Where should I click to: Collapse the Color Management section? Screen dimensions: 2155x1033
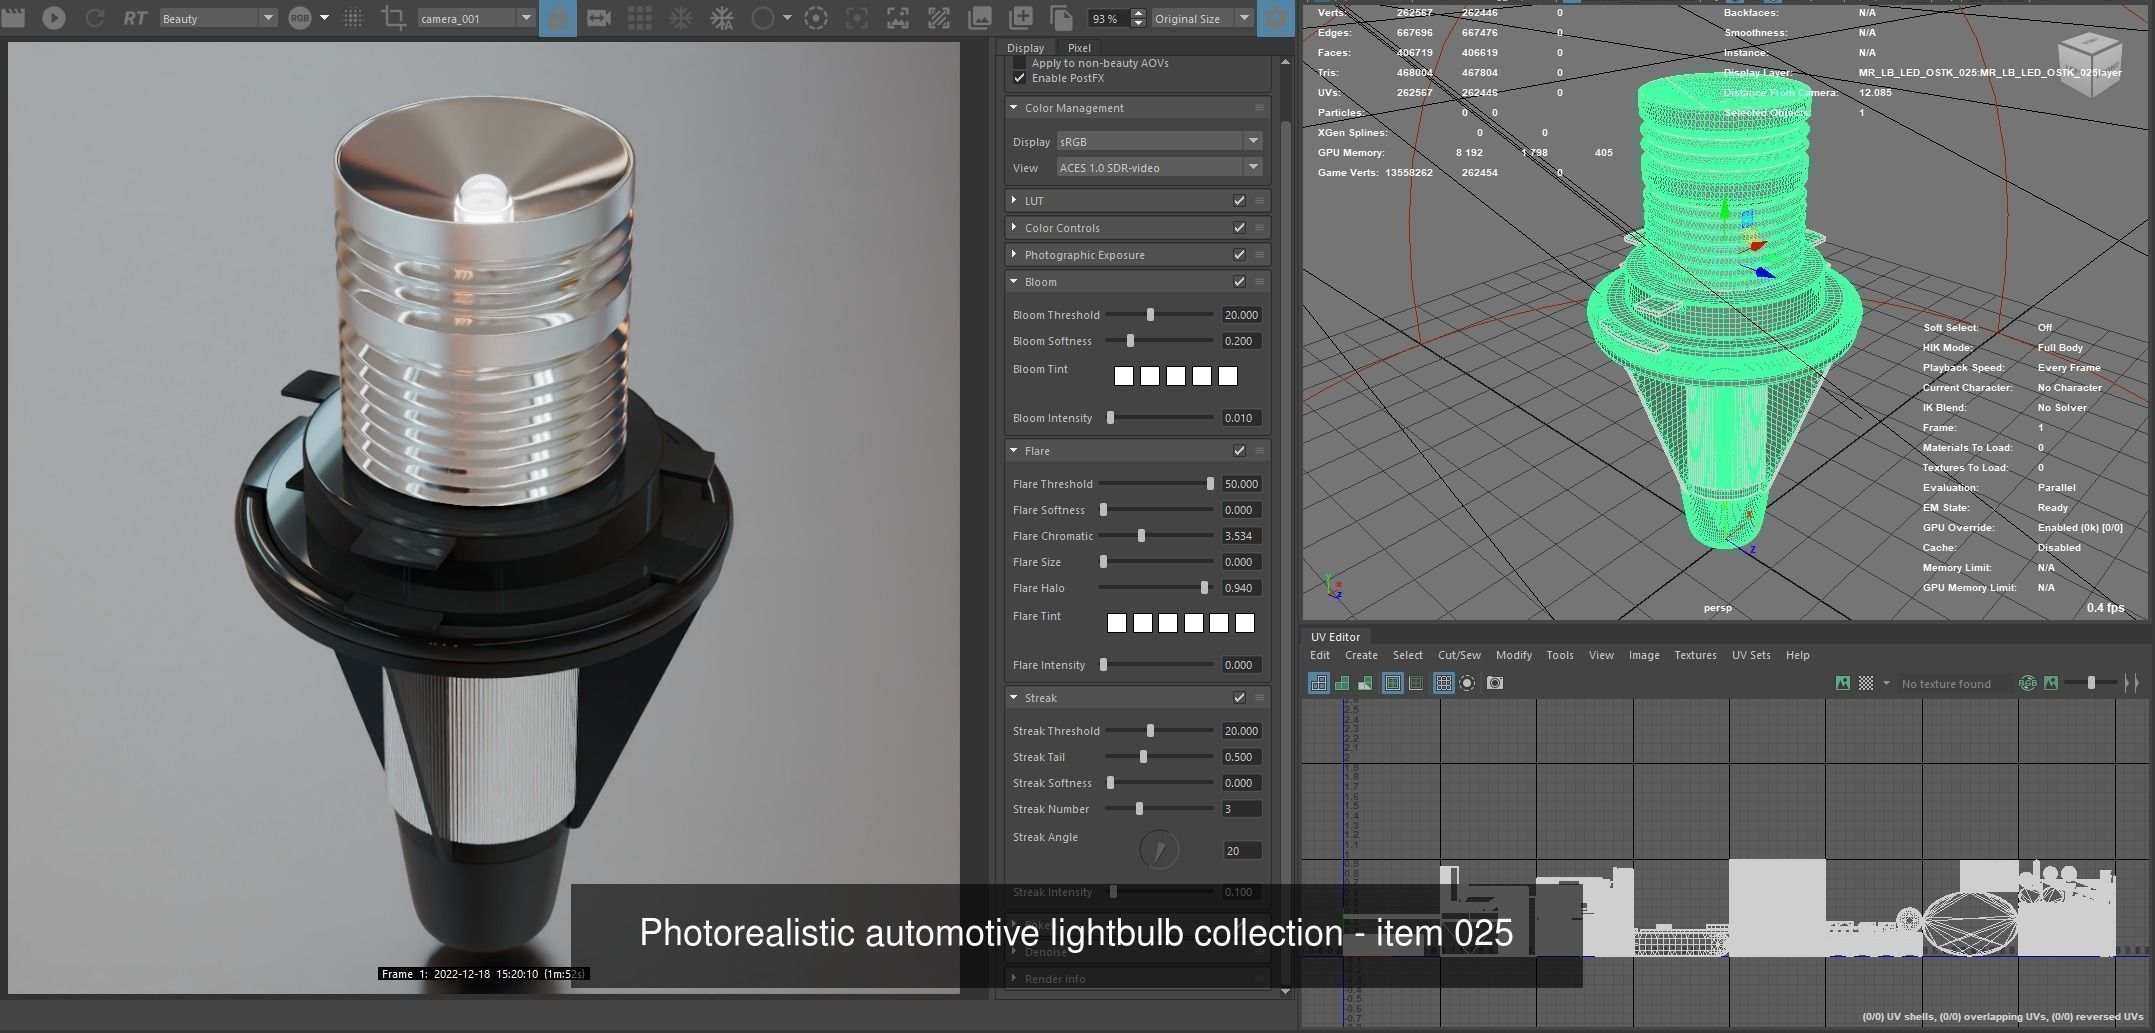tap(1014, 108)
